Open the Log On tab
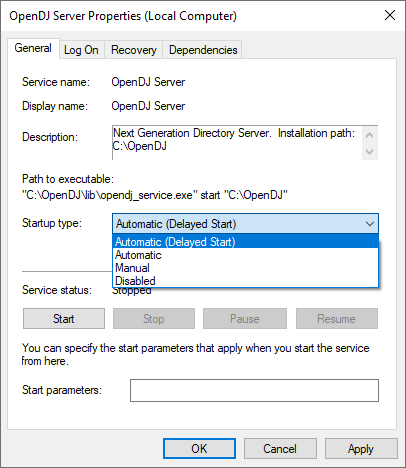This screenshot has height=468, width=406. tap(81, 50)
